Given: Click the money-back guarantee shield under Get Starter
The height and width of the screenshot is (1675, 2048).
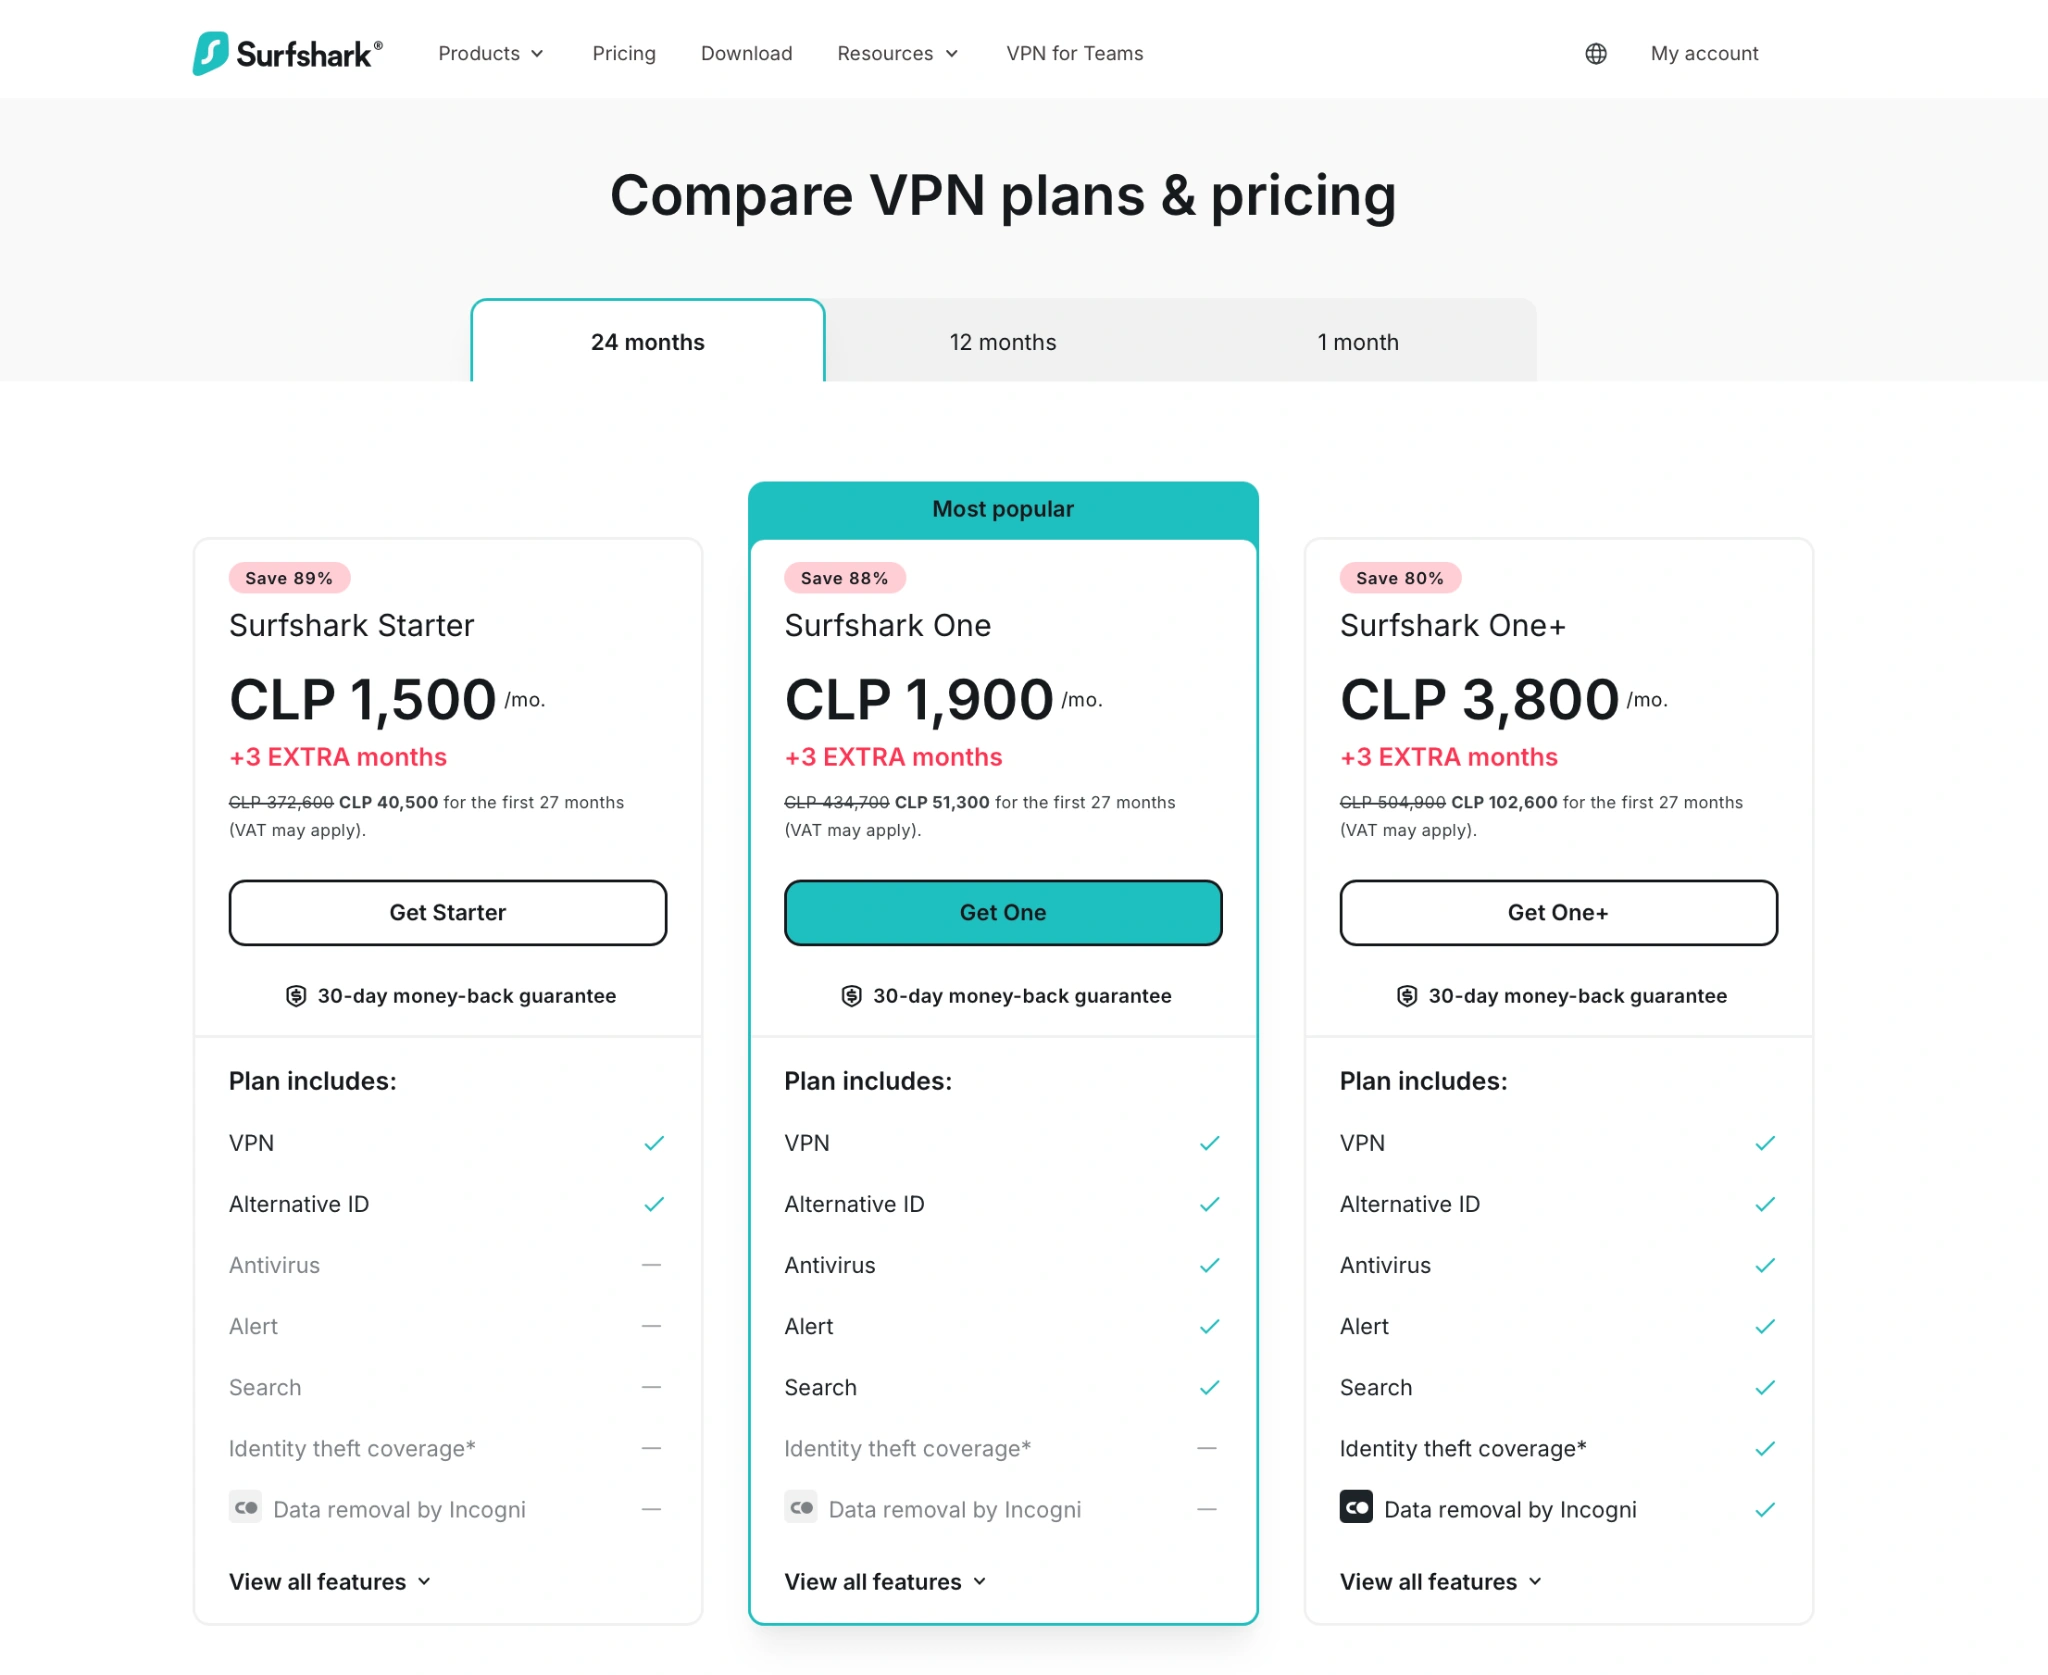Looking at the screenshot, I should 296,995.
